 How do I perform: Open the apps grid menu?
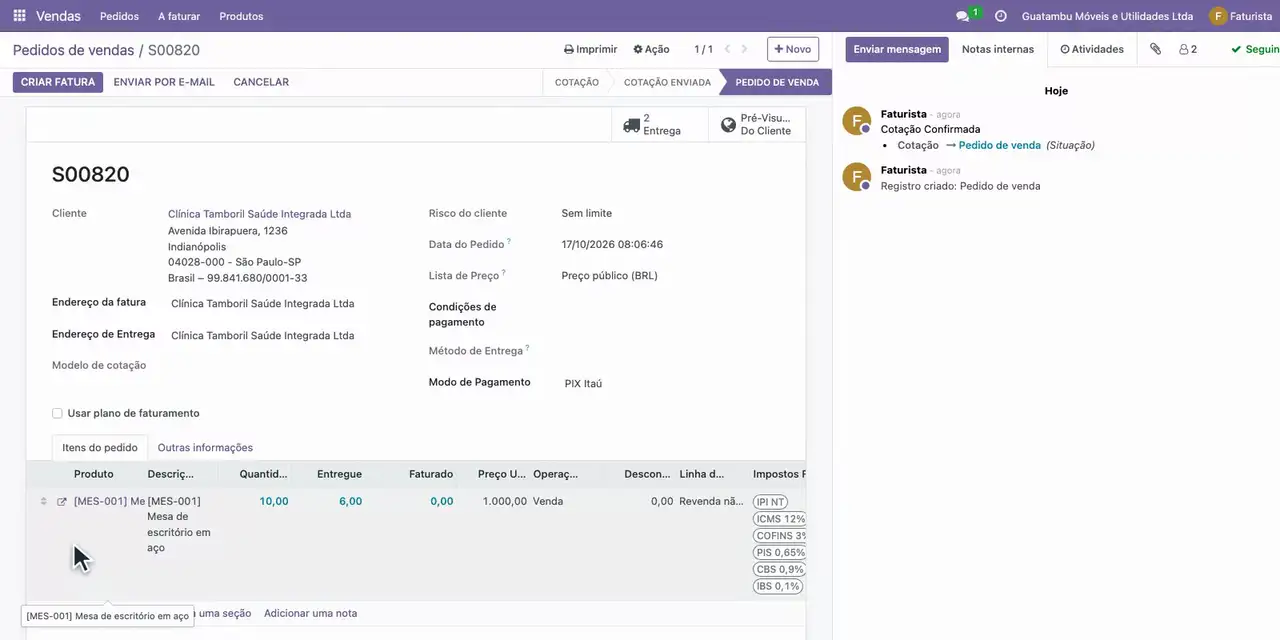[19, 16]
